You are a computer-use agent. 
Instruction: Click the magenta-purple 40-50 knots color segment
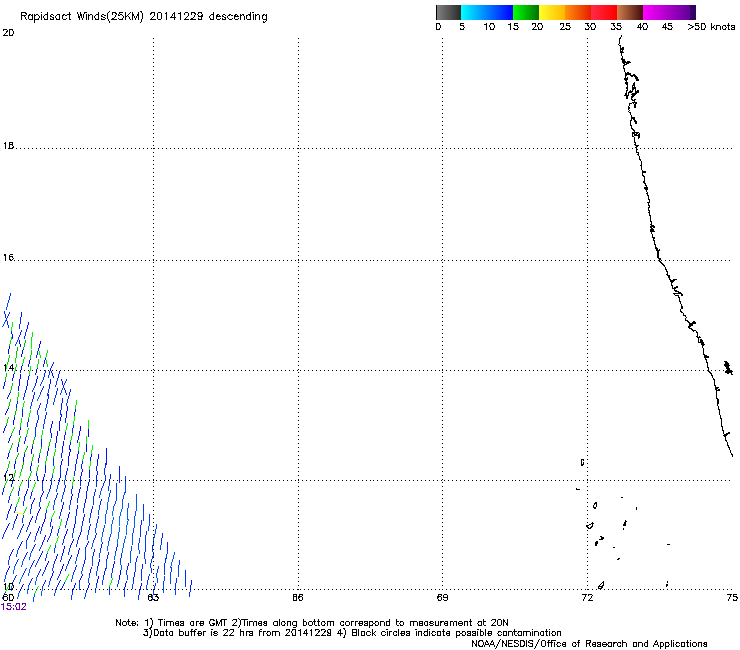tap(669, 12)
